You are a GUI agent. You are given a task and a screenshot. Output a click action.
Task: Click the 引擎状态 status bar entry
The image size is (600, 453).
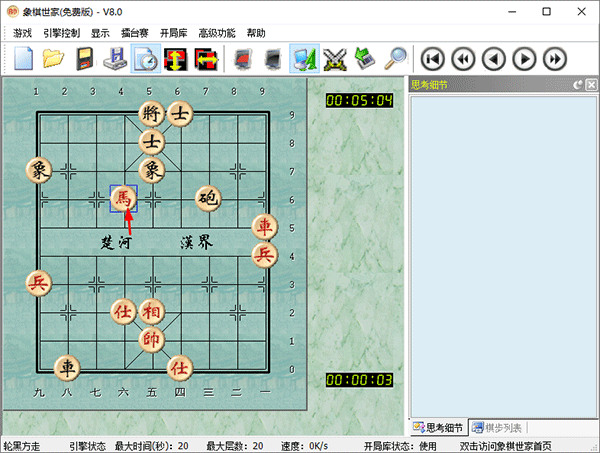tap(87, 446)
